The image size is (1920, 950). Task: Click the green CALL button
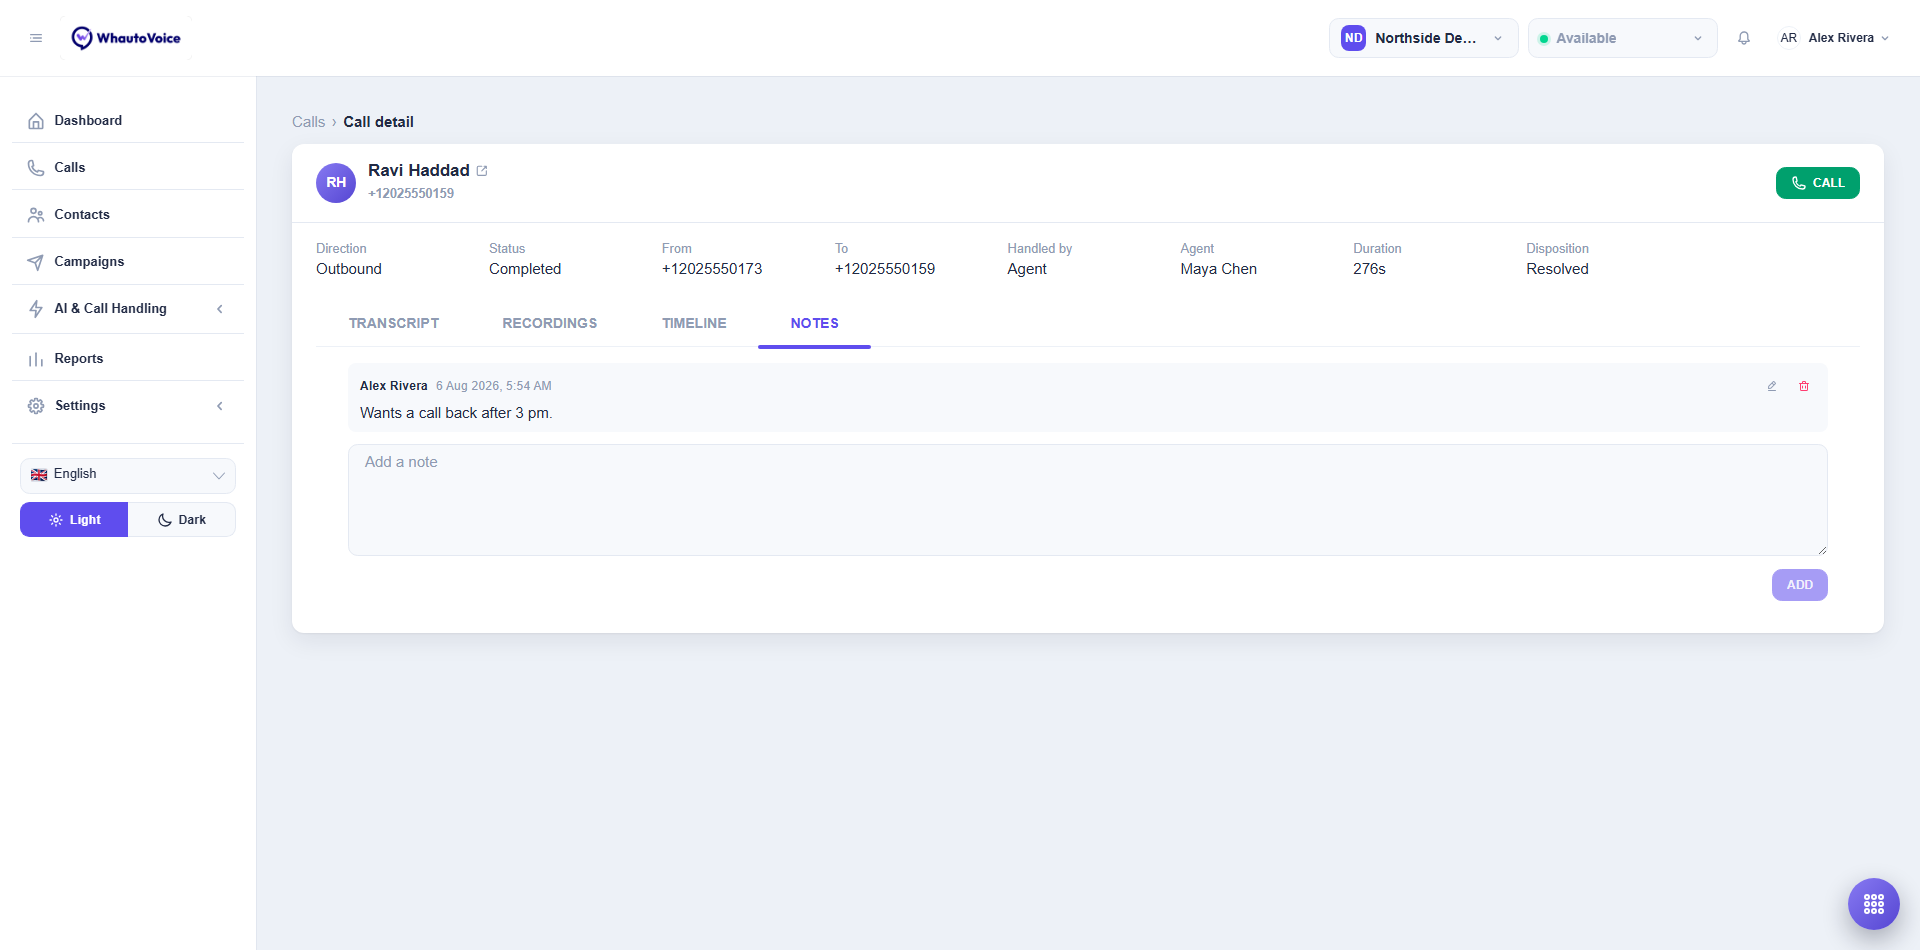coord(1817,183)
